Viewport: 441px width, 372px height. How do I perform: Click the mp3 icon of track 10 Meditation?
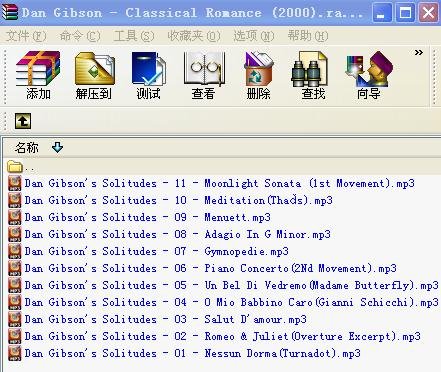pos(15,200)
